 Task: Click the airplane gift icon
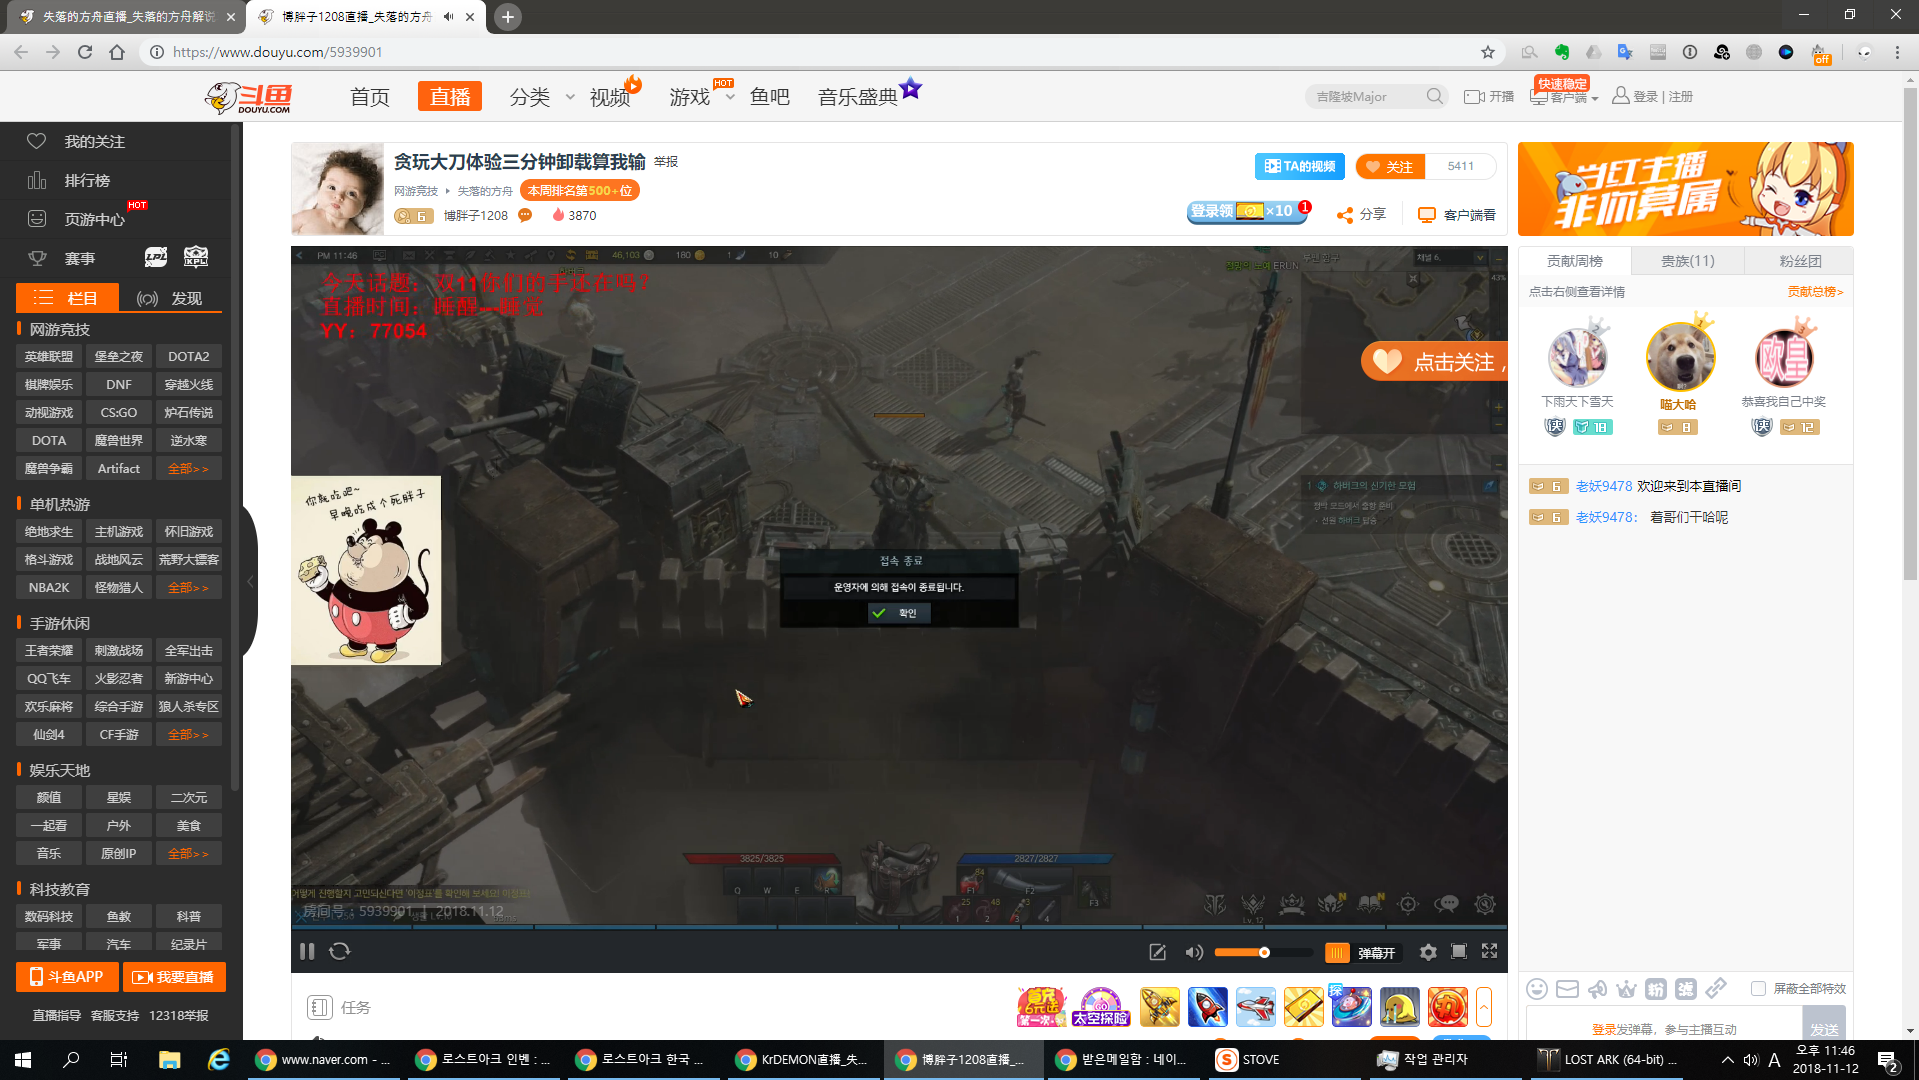click(1255, 1007)
